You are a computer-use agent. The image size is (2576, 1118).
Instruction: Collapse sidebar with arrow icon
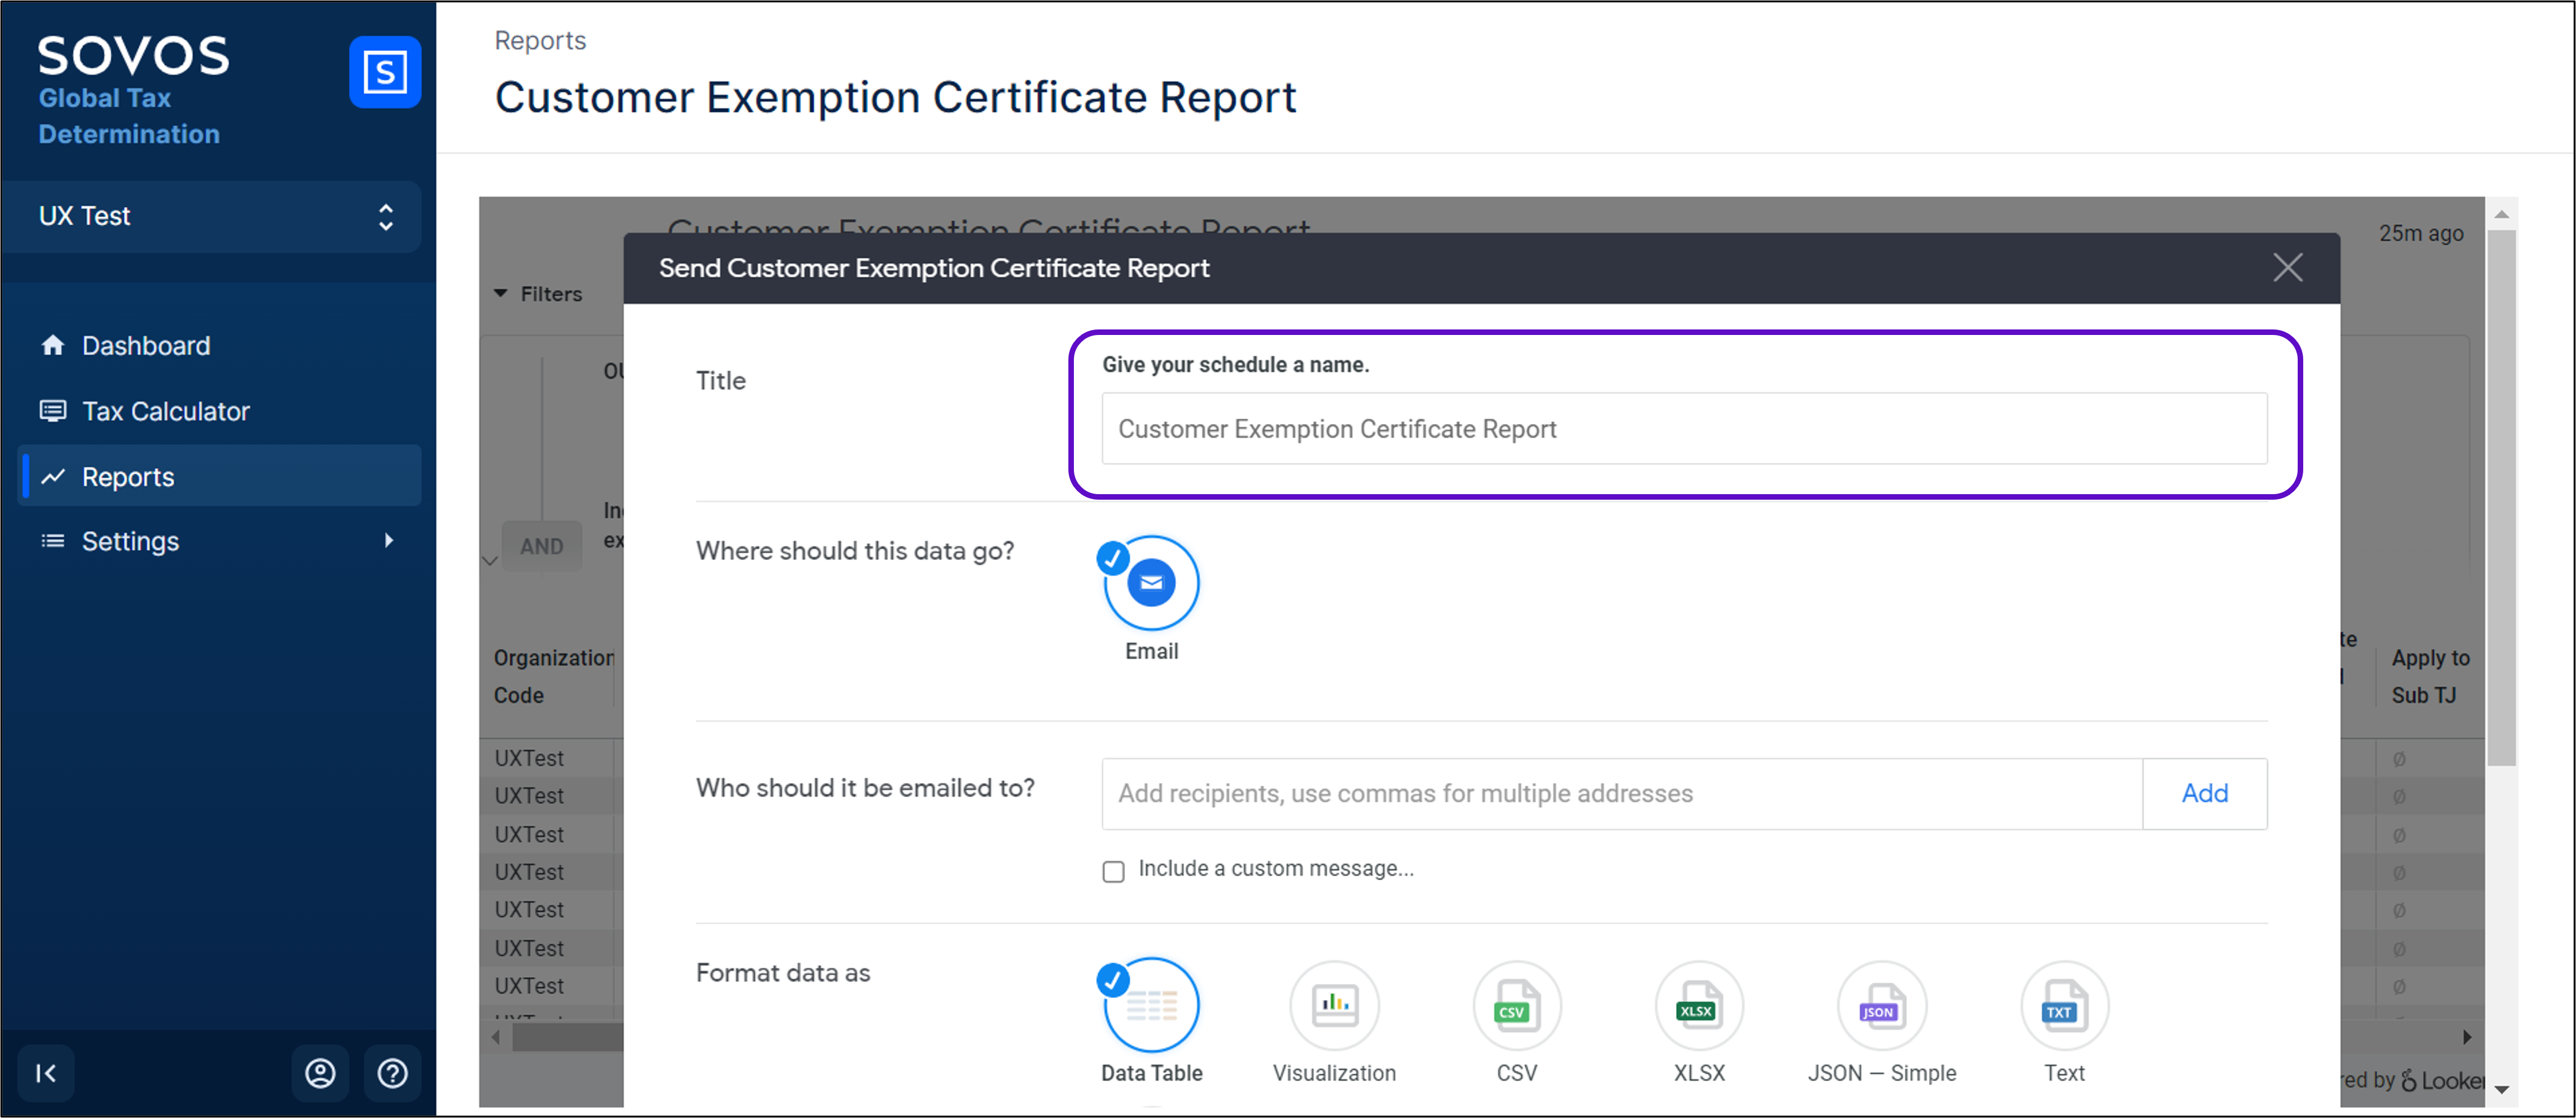[46, 1073]
